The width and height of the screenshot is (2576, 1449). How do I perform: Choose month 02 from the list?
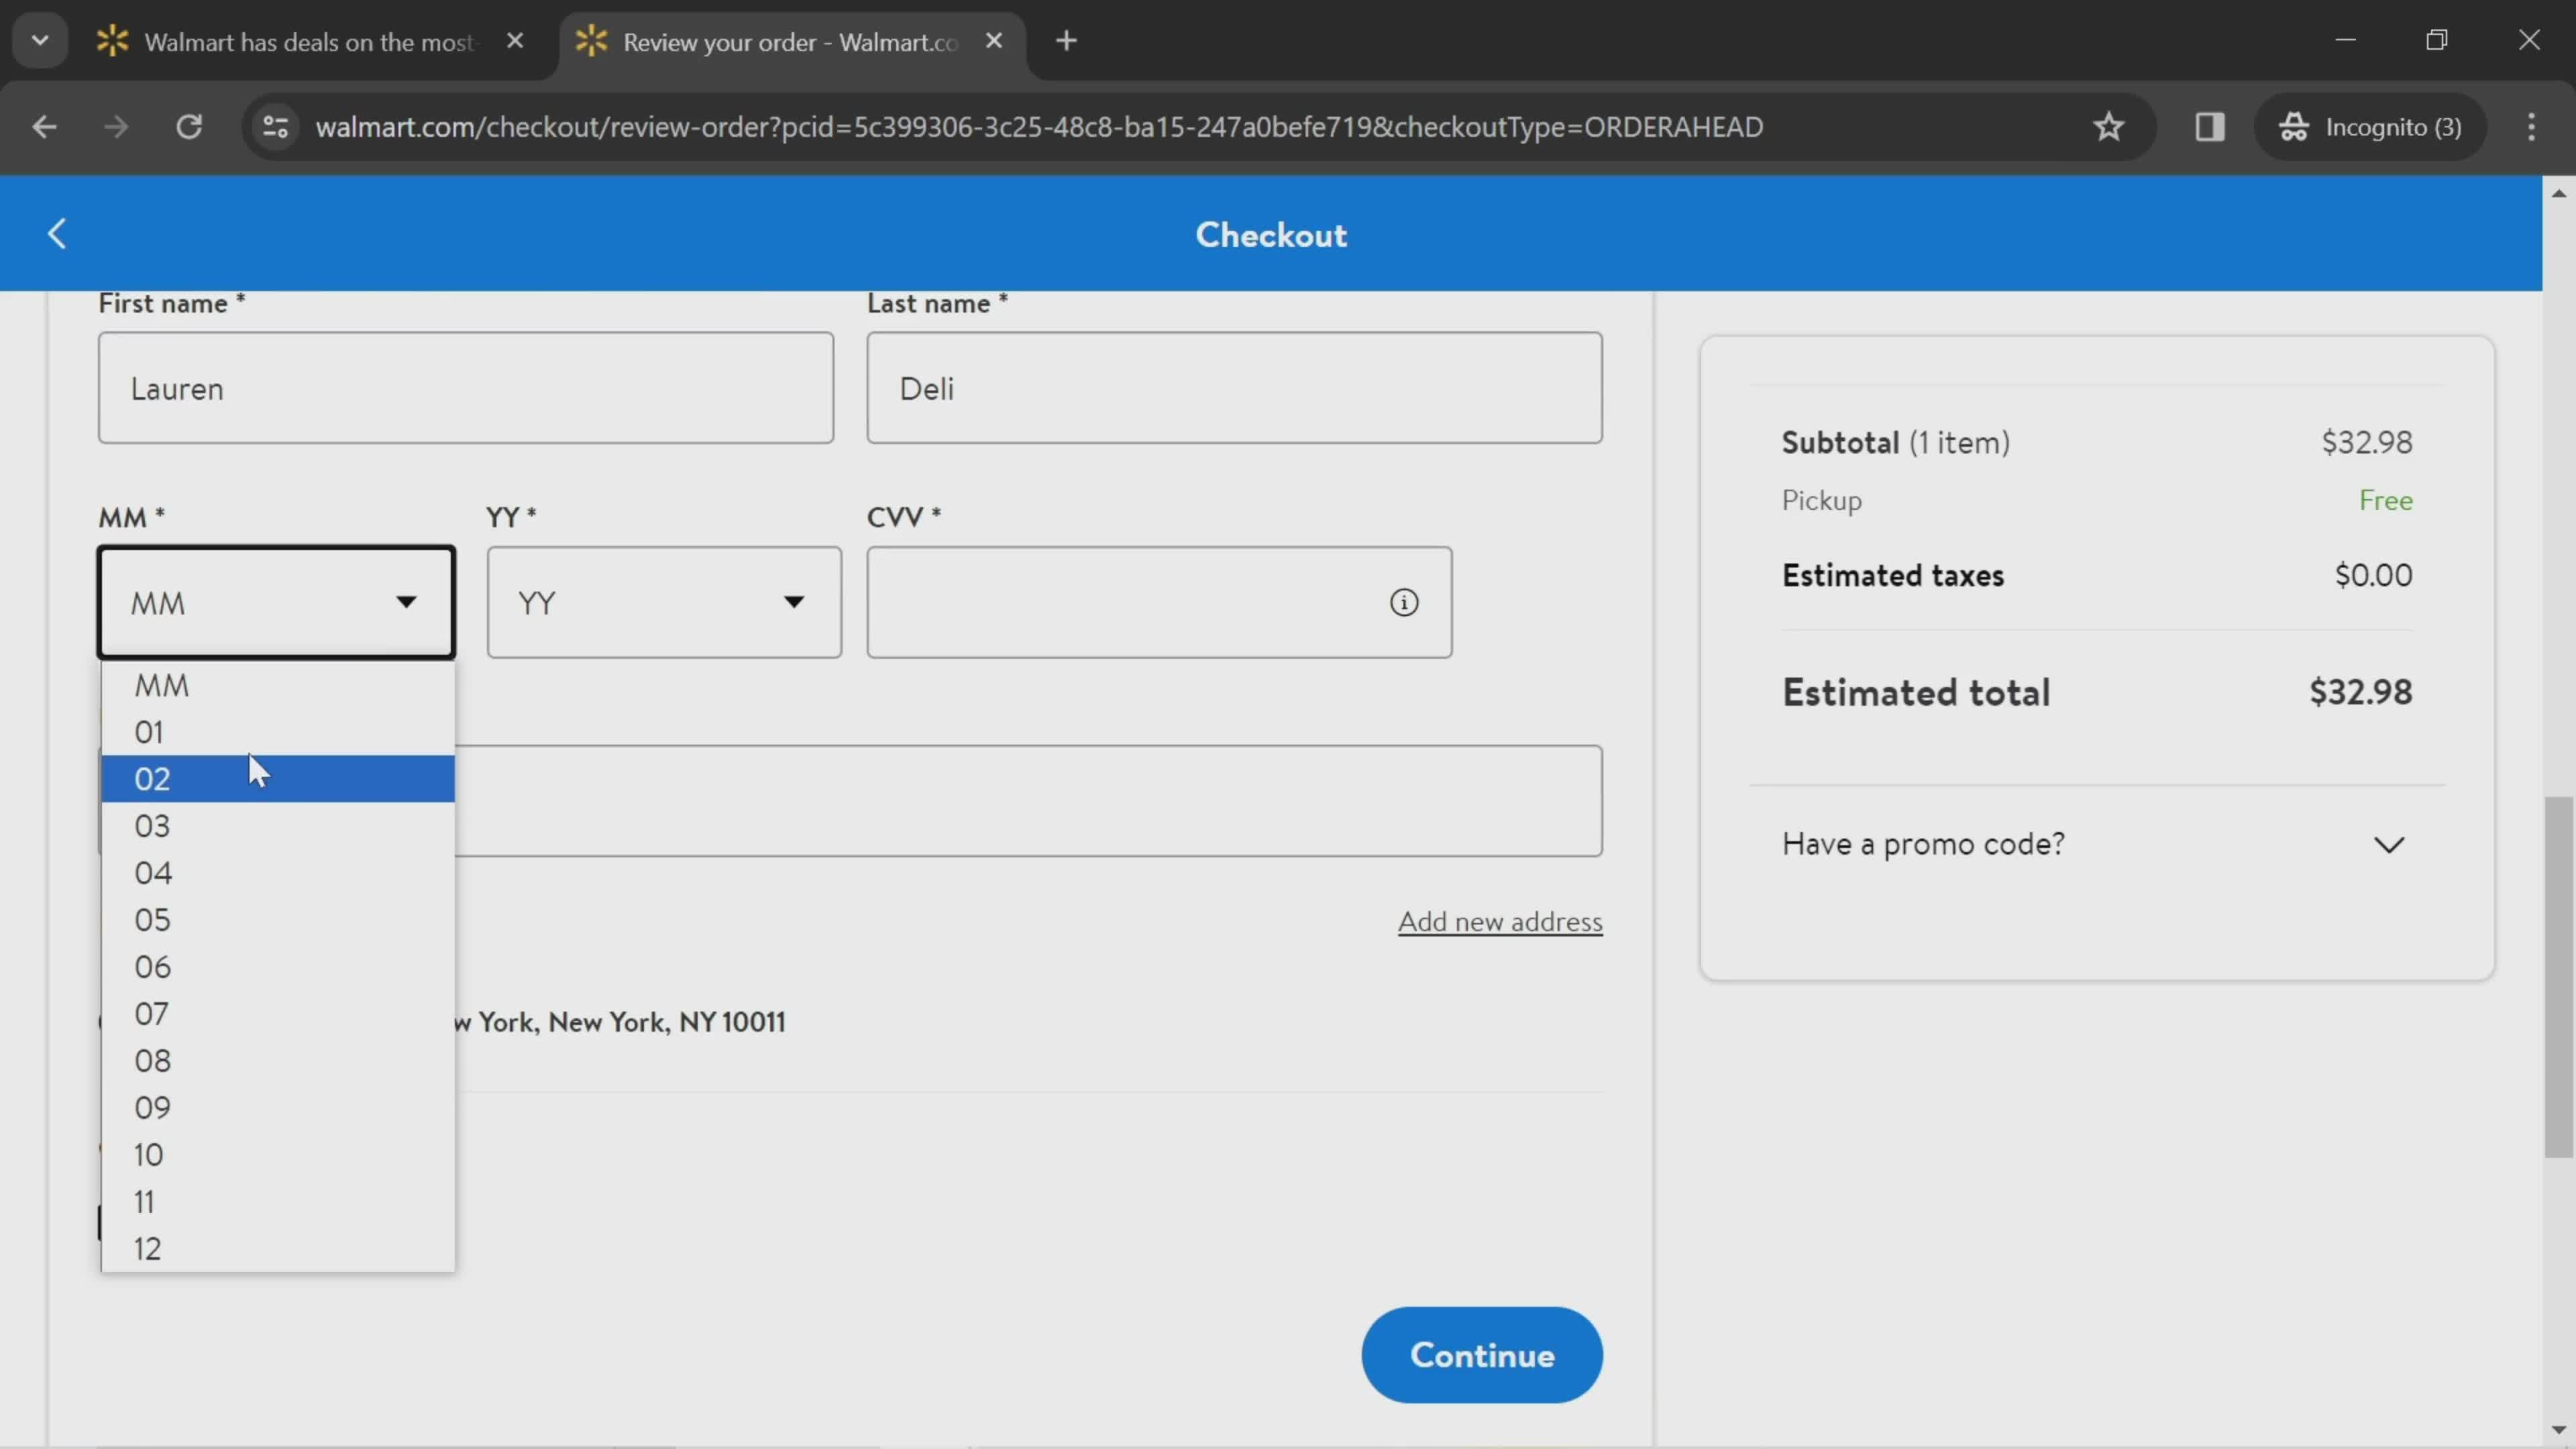278,779
